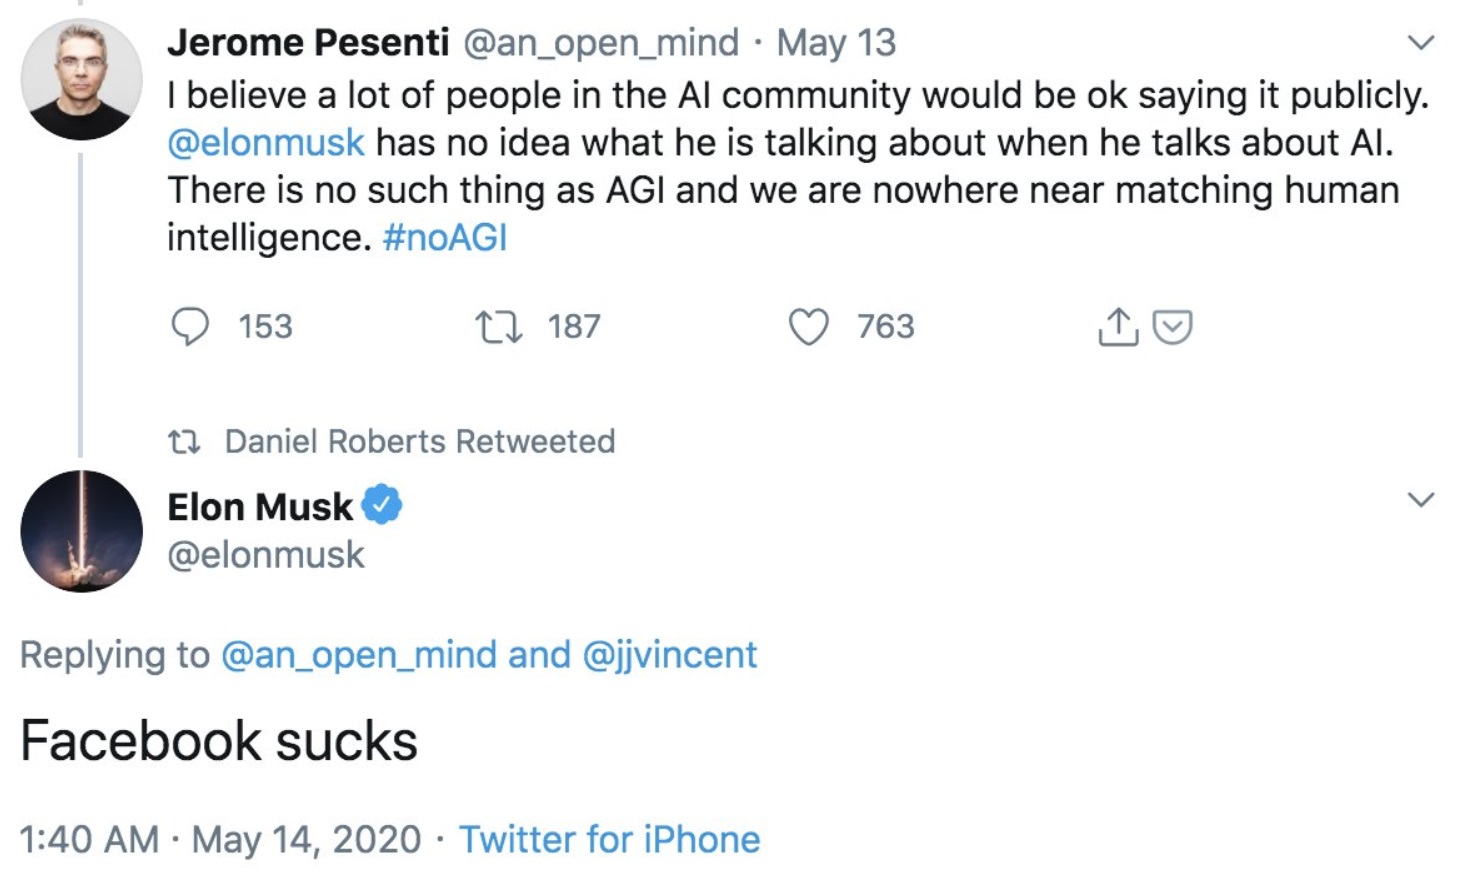Open the @elonmusk mention link
1465x873 pixels.
(x=264, y=142)
